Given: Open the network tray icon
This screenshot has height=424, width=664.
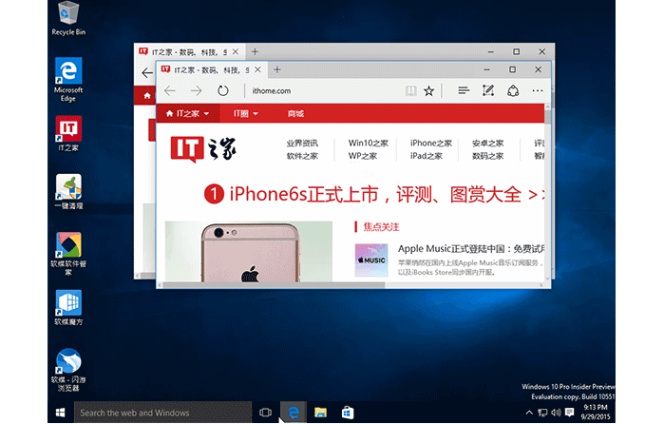Looking at the screenshot, I should (542, 412).
